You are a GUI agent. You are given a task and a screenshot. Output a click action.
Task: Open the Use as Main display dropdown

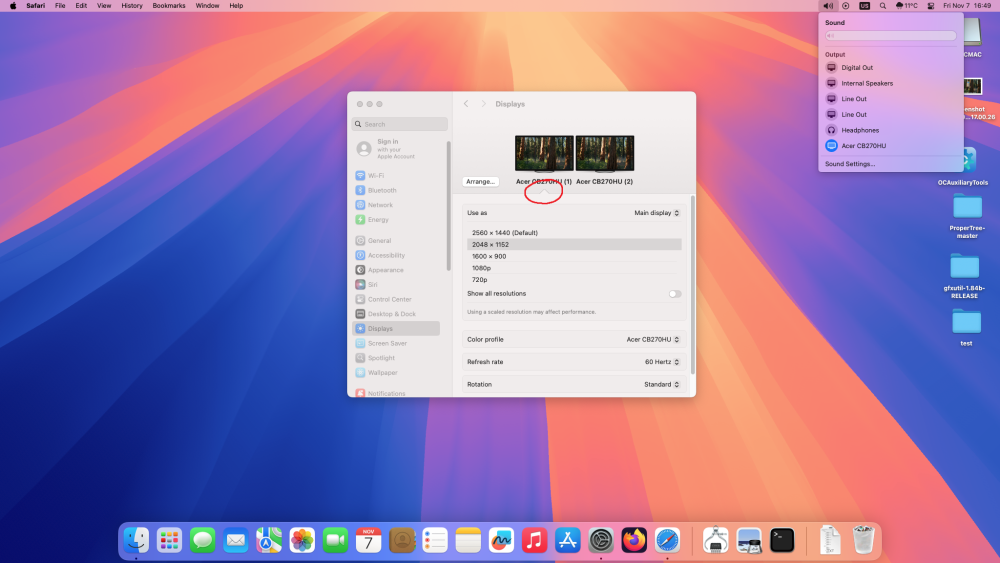[657, 213]
